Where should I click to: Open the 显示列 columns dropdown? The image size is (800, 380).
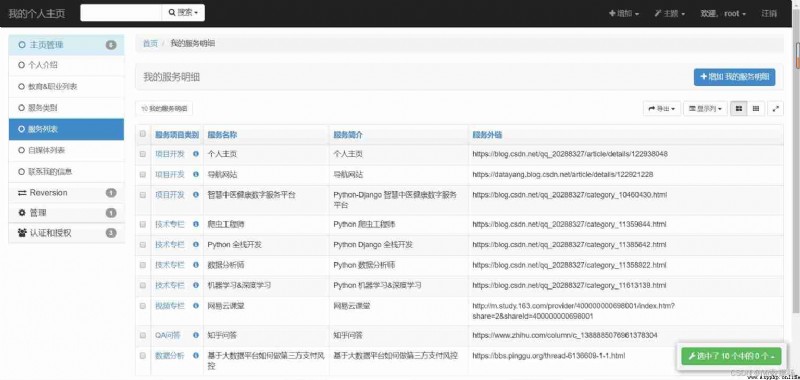(x=705, y=109)
